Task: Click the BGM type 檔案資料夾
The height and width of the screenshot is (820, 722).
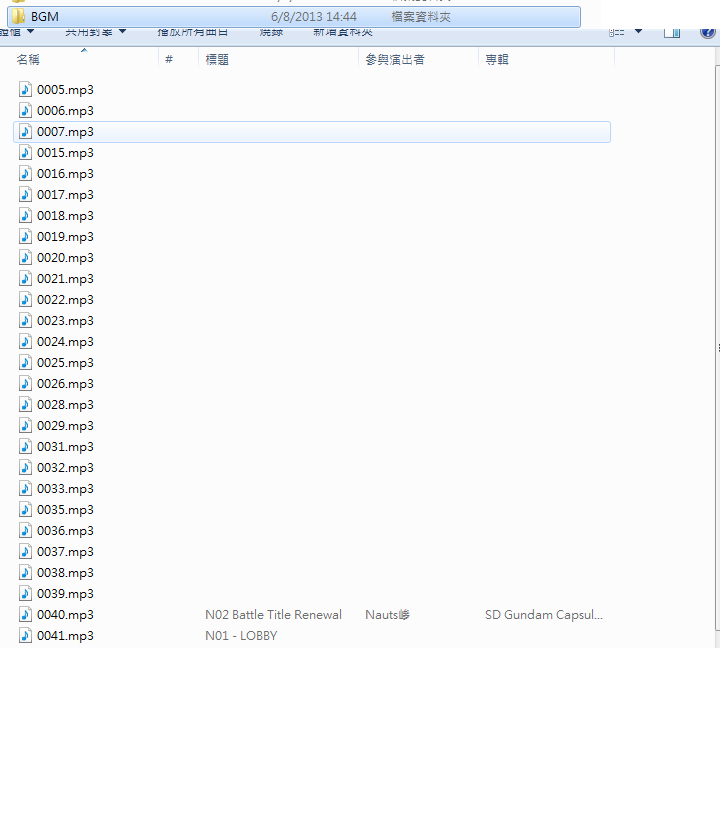Action: (421, 17)
